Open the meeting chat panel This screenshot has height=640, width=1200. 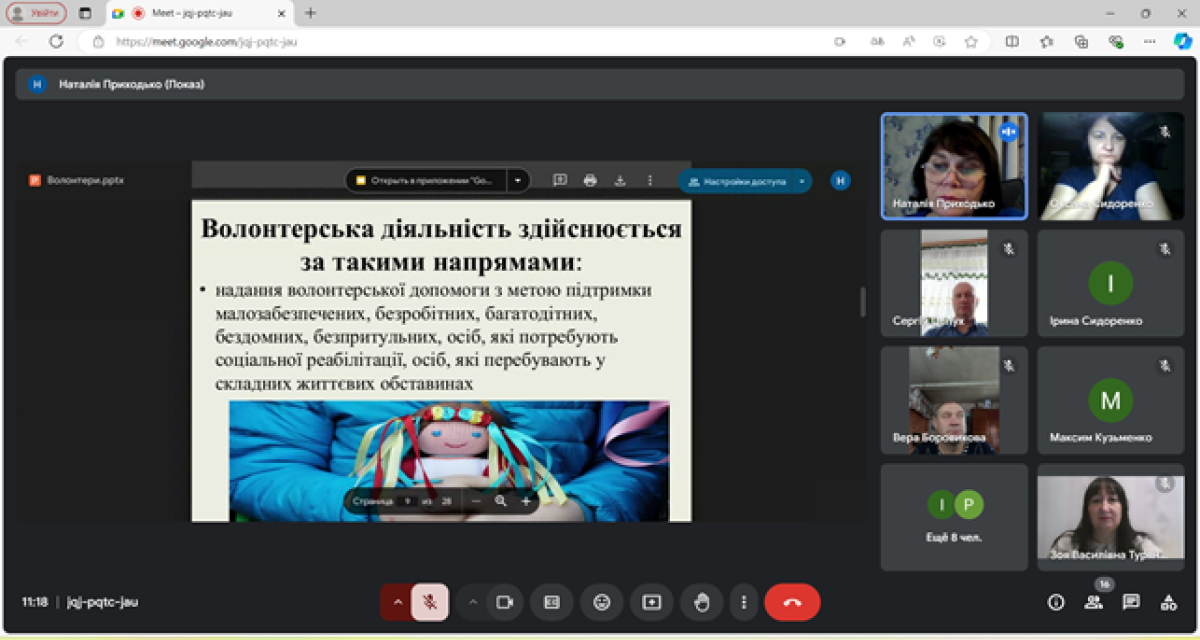point(1131,602)
